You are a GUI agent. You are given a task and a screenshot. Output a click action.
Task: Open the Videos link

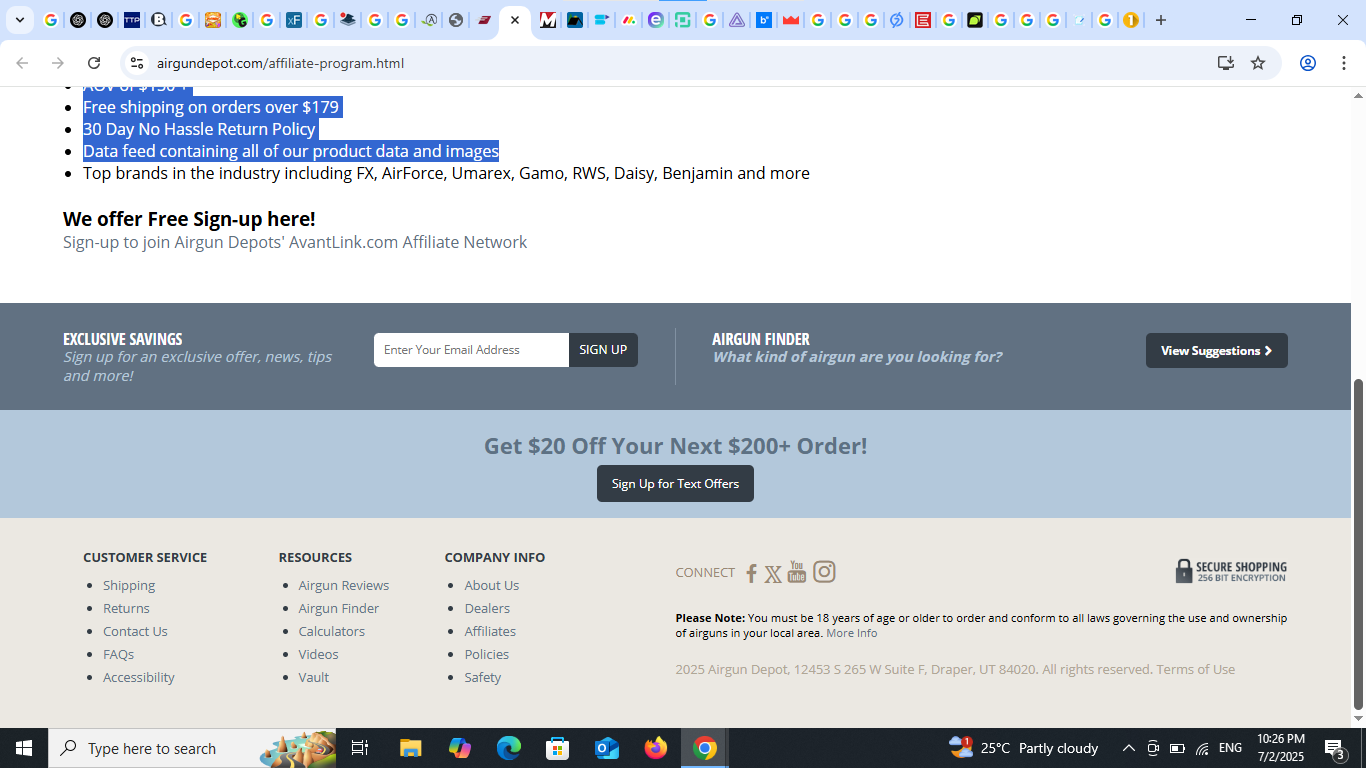318,654
